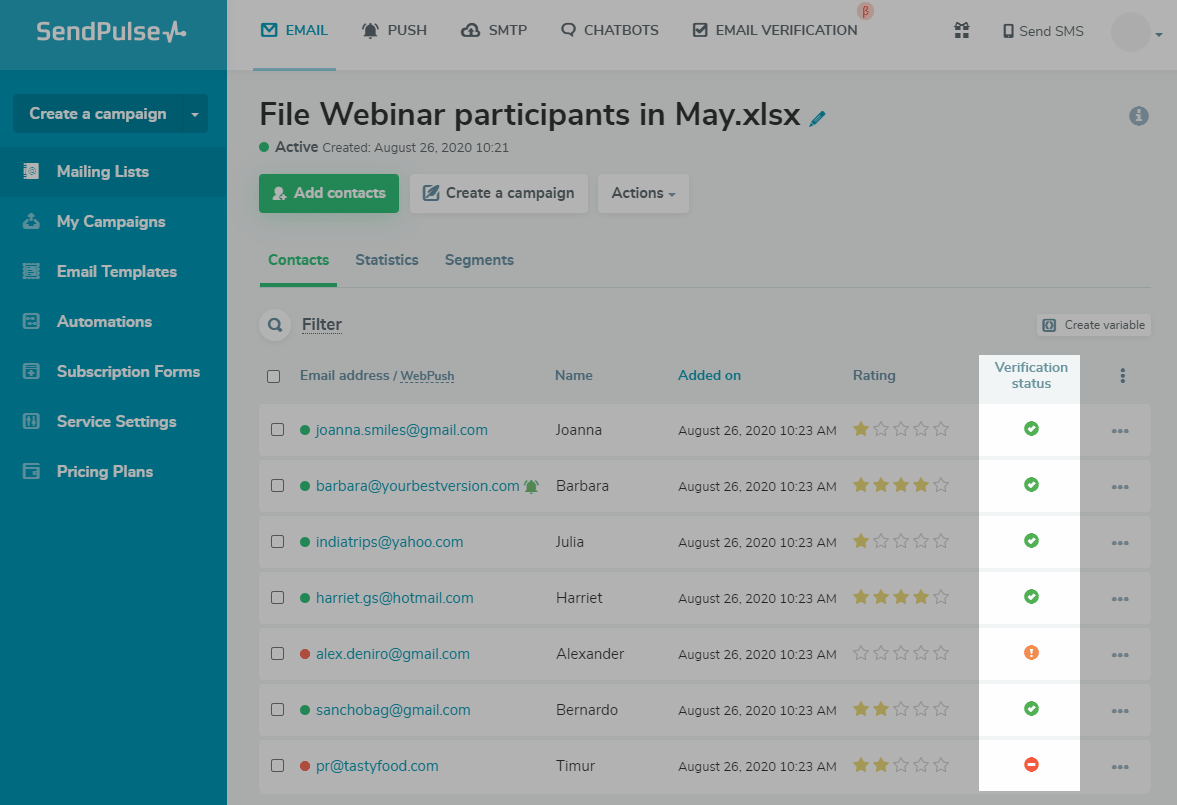Toggle the select-all contacts checkbox
The height and width of the screenshot is (805, 1177).
274,377
